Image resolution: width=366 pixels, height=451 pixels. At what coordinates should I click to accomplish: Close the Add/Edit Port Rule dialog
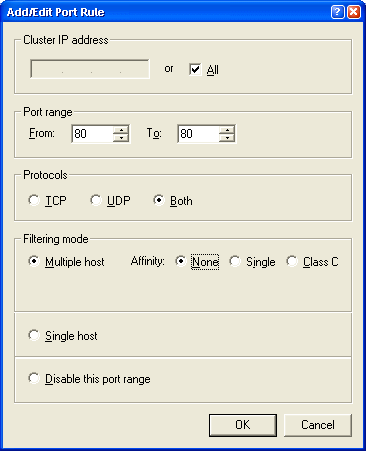[x=354, y=12]
